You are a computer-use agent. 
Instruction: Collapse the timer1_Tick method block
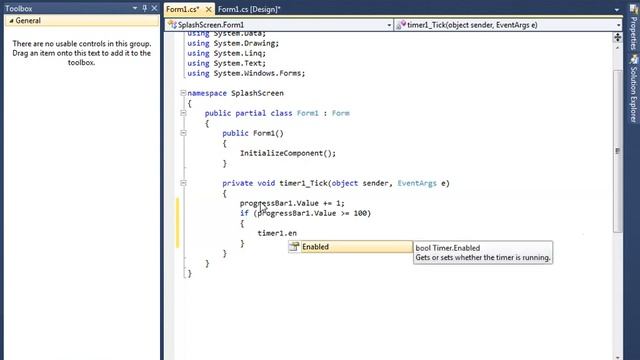[183, 183]
